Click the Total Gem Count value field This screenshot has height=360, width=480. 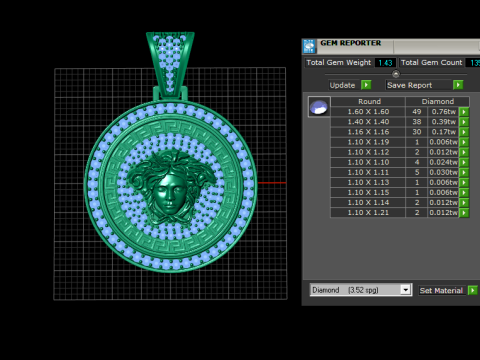click(473, 63)
